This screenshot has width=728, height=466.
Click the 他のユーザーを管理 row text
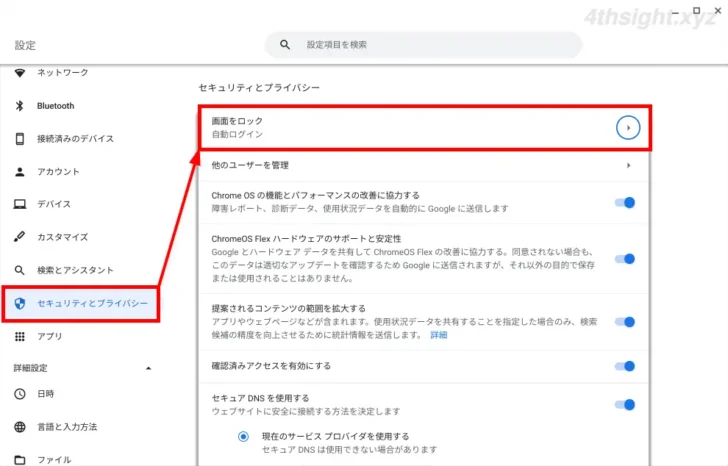point(250,165)
